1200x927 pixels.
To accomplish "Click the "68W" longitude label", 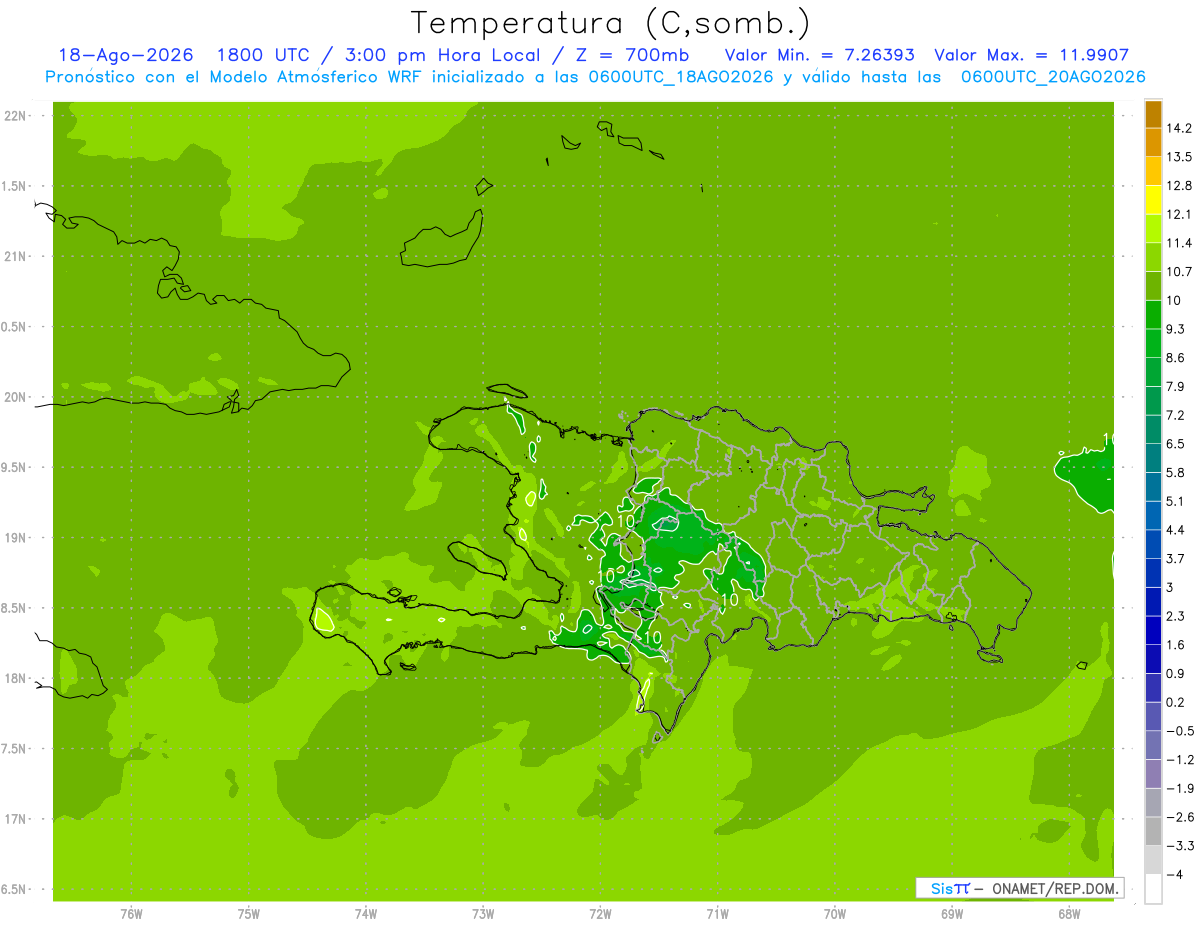I will click(x=1069, y=914).
